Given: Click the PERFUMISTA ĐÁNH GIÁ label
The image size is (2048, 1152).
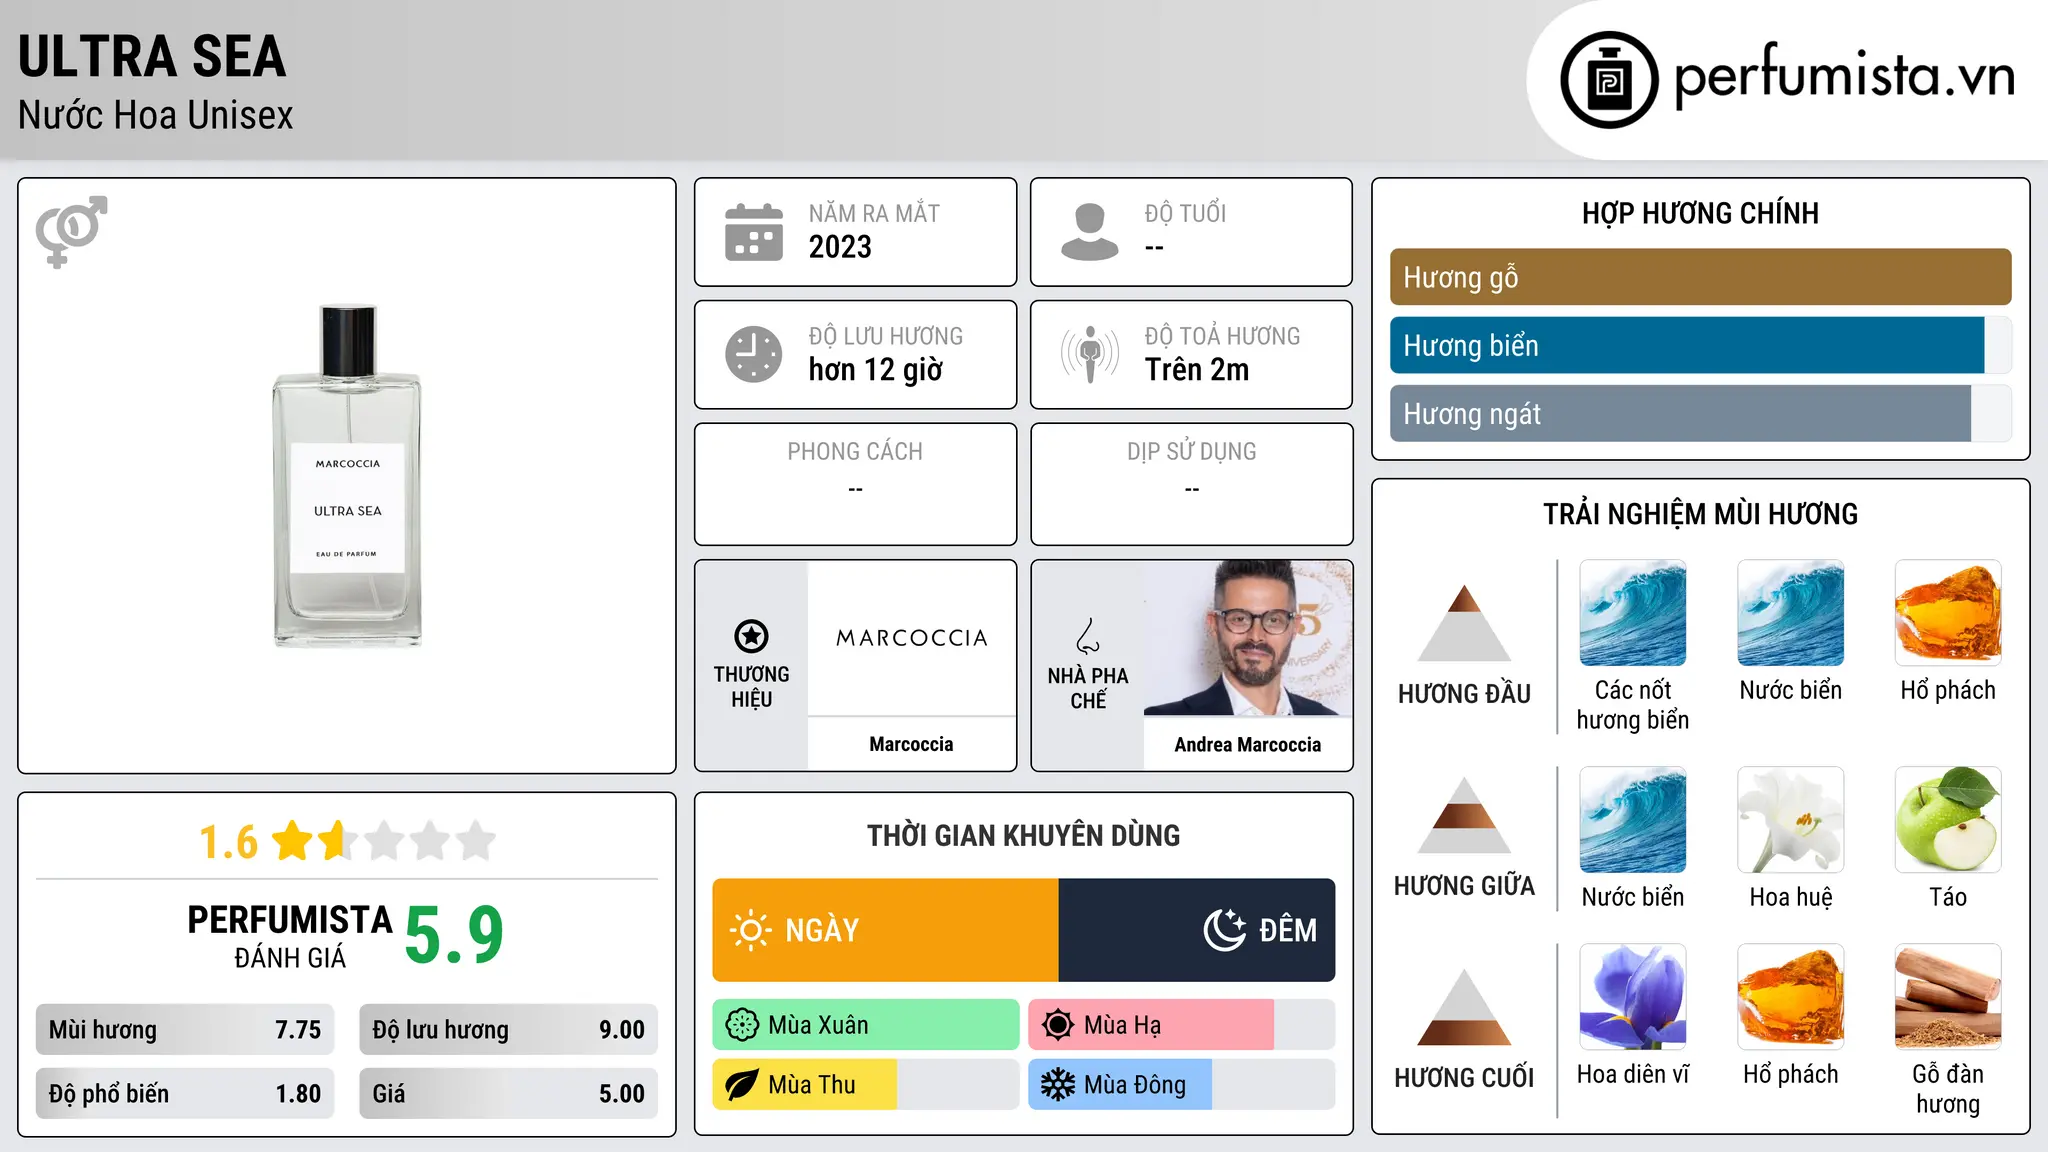Looking at the screenshot, I should click(290, 936).
